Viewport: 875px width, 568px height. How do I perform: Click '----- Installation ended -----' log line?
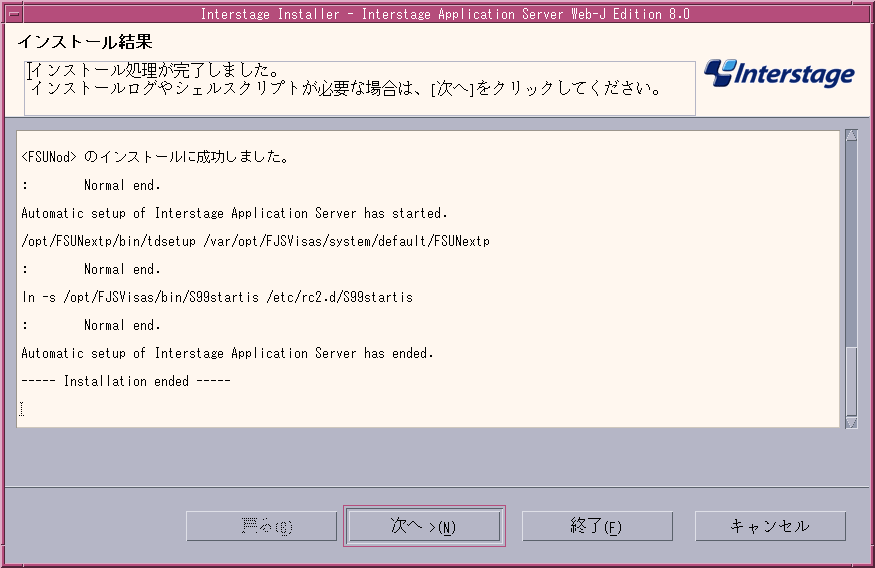click(126, 381)
